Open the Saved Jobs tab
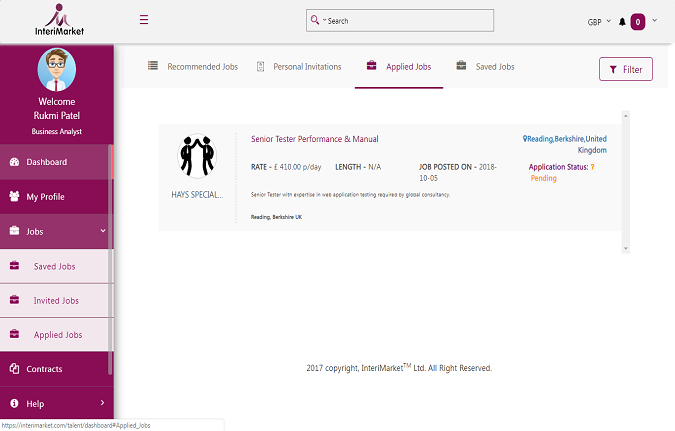The height and width of the screenshot is (431, 675). tap(486, 67)
